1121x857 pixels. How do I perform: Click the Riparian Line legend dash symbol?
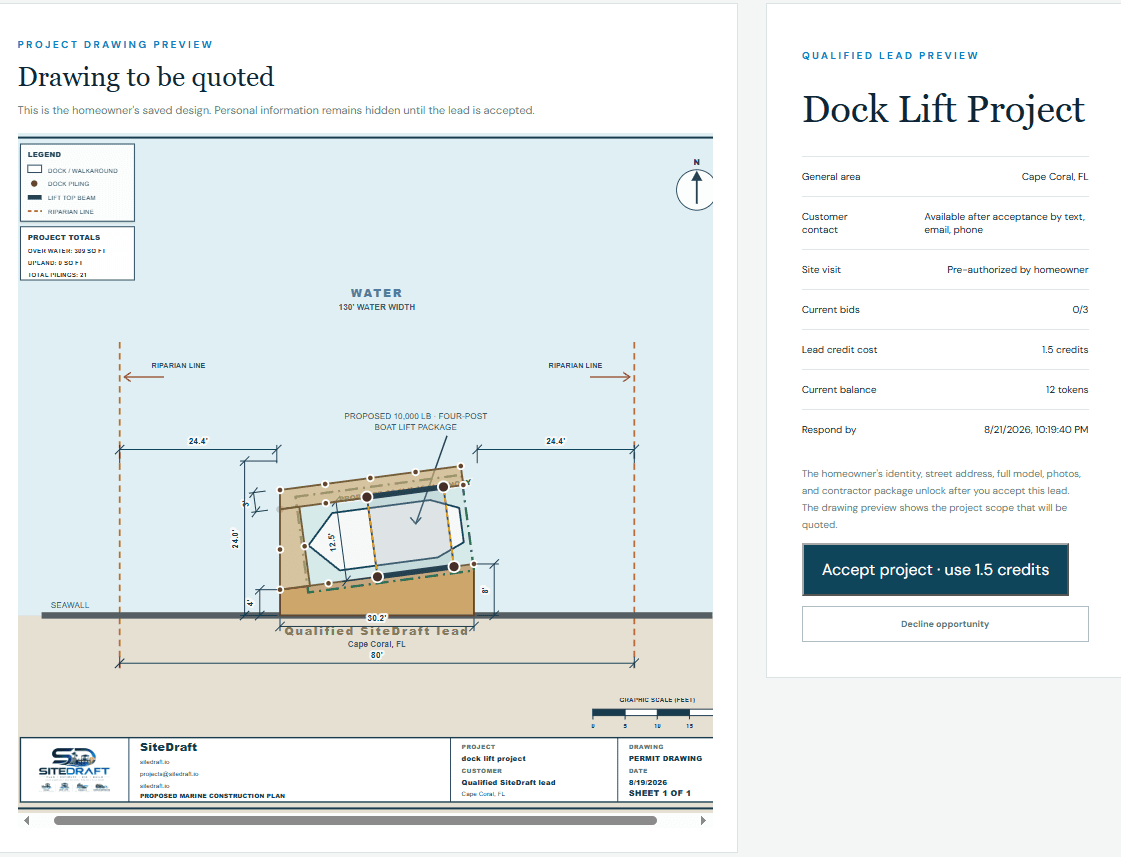(x=34, y=212)
